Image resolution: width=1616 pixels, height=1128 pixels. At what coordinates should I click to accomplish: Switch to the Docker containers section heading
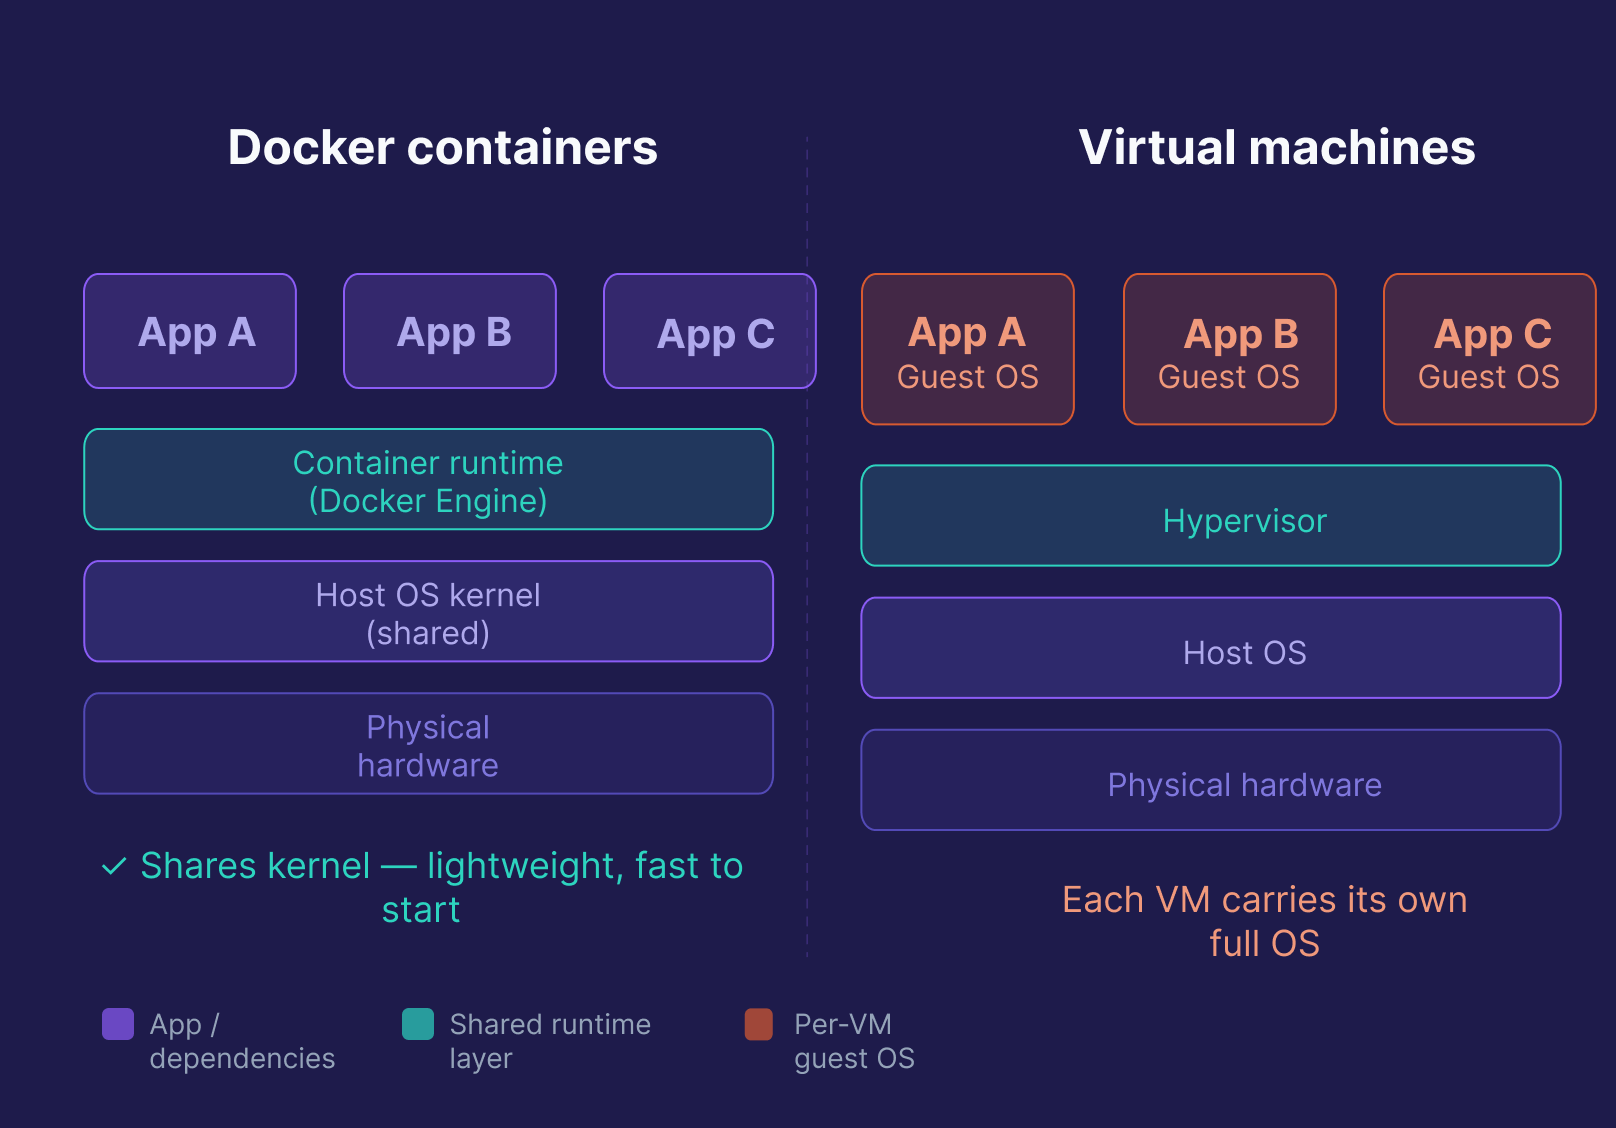pyautogui.click(x=443, y=146)
